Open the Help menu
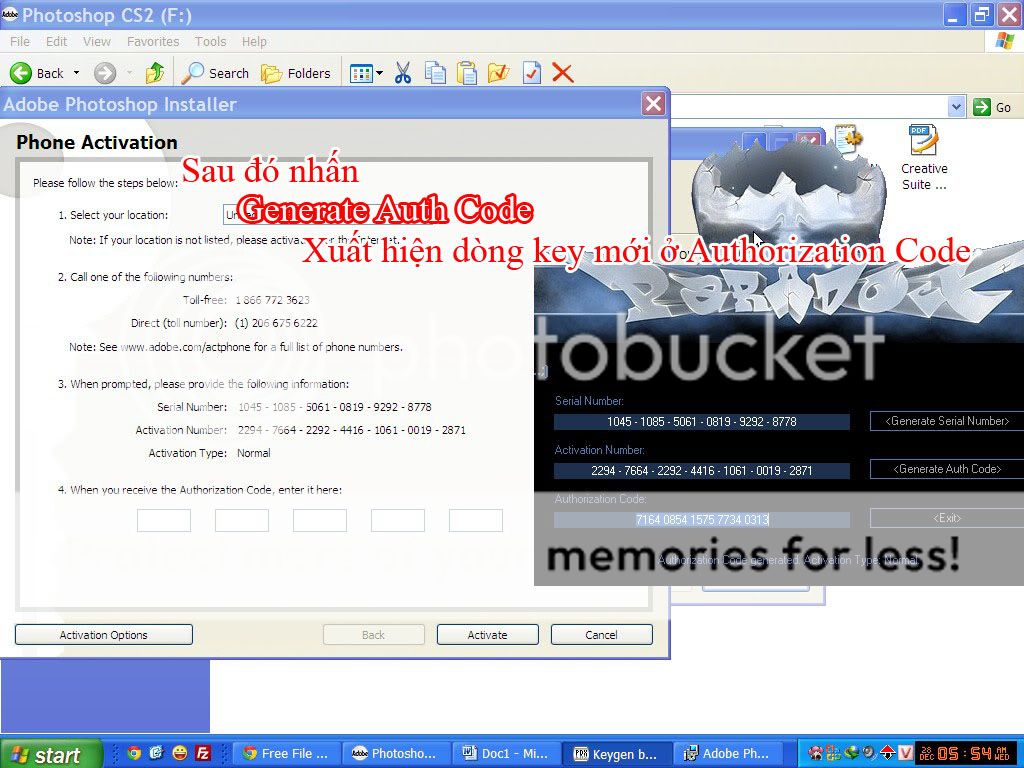 tap(254, 42)
